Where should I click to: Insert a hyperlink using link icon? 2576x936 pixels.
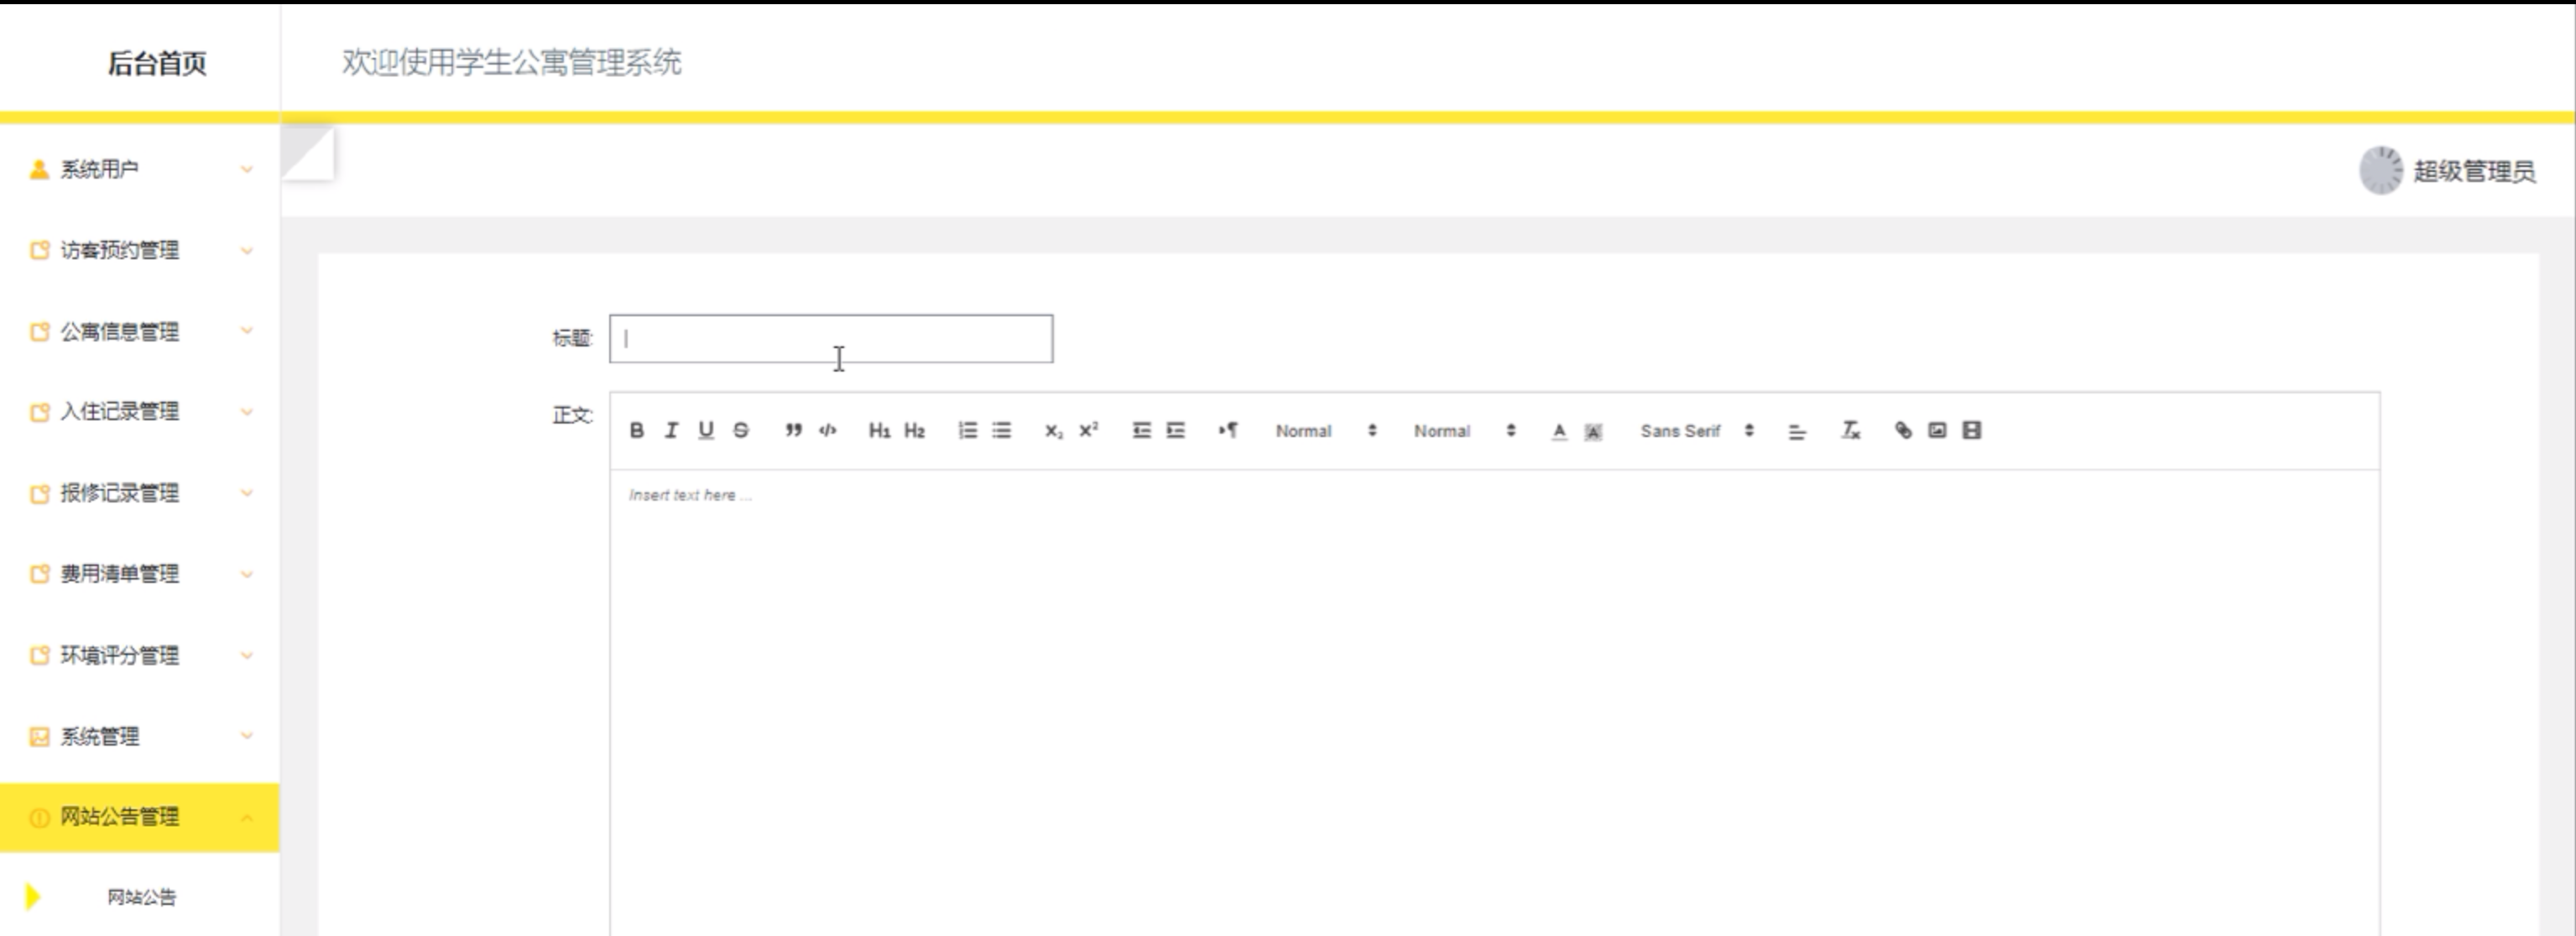(x=1903, y=430)
